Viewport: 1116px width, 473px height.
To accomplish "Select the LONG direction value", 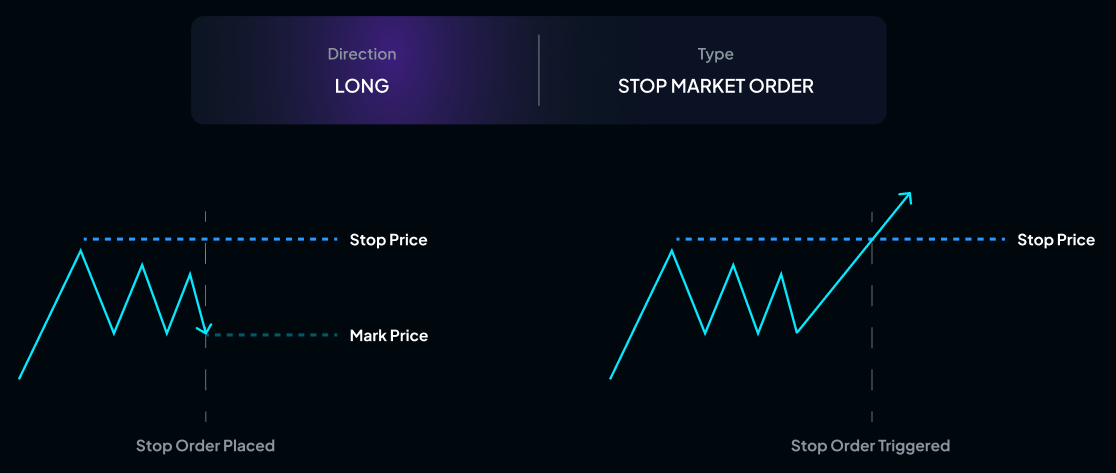I will pos(362,86).
